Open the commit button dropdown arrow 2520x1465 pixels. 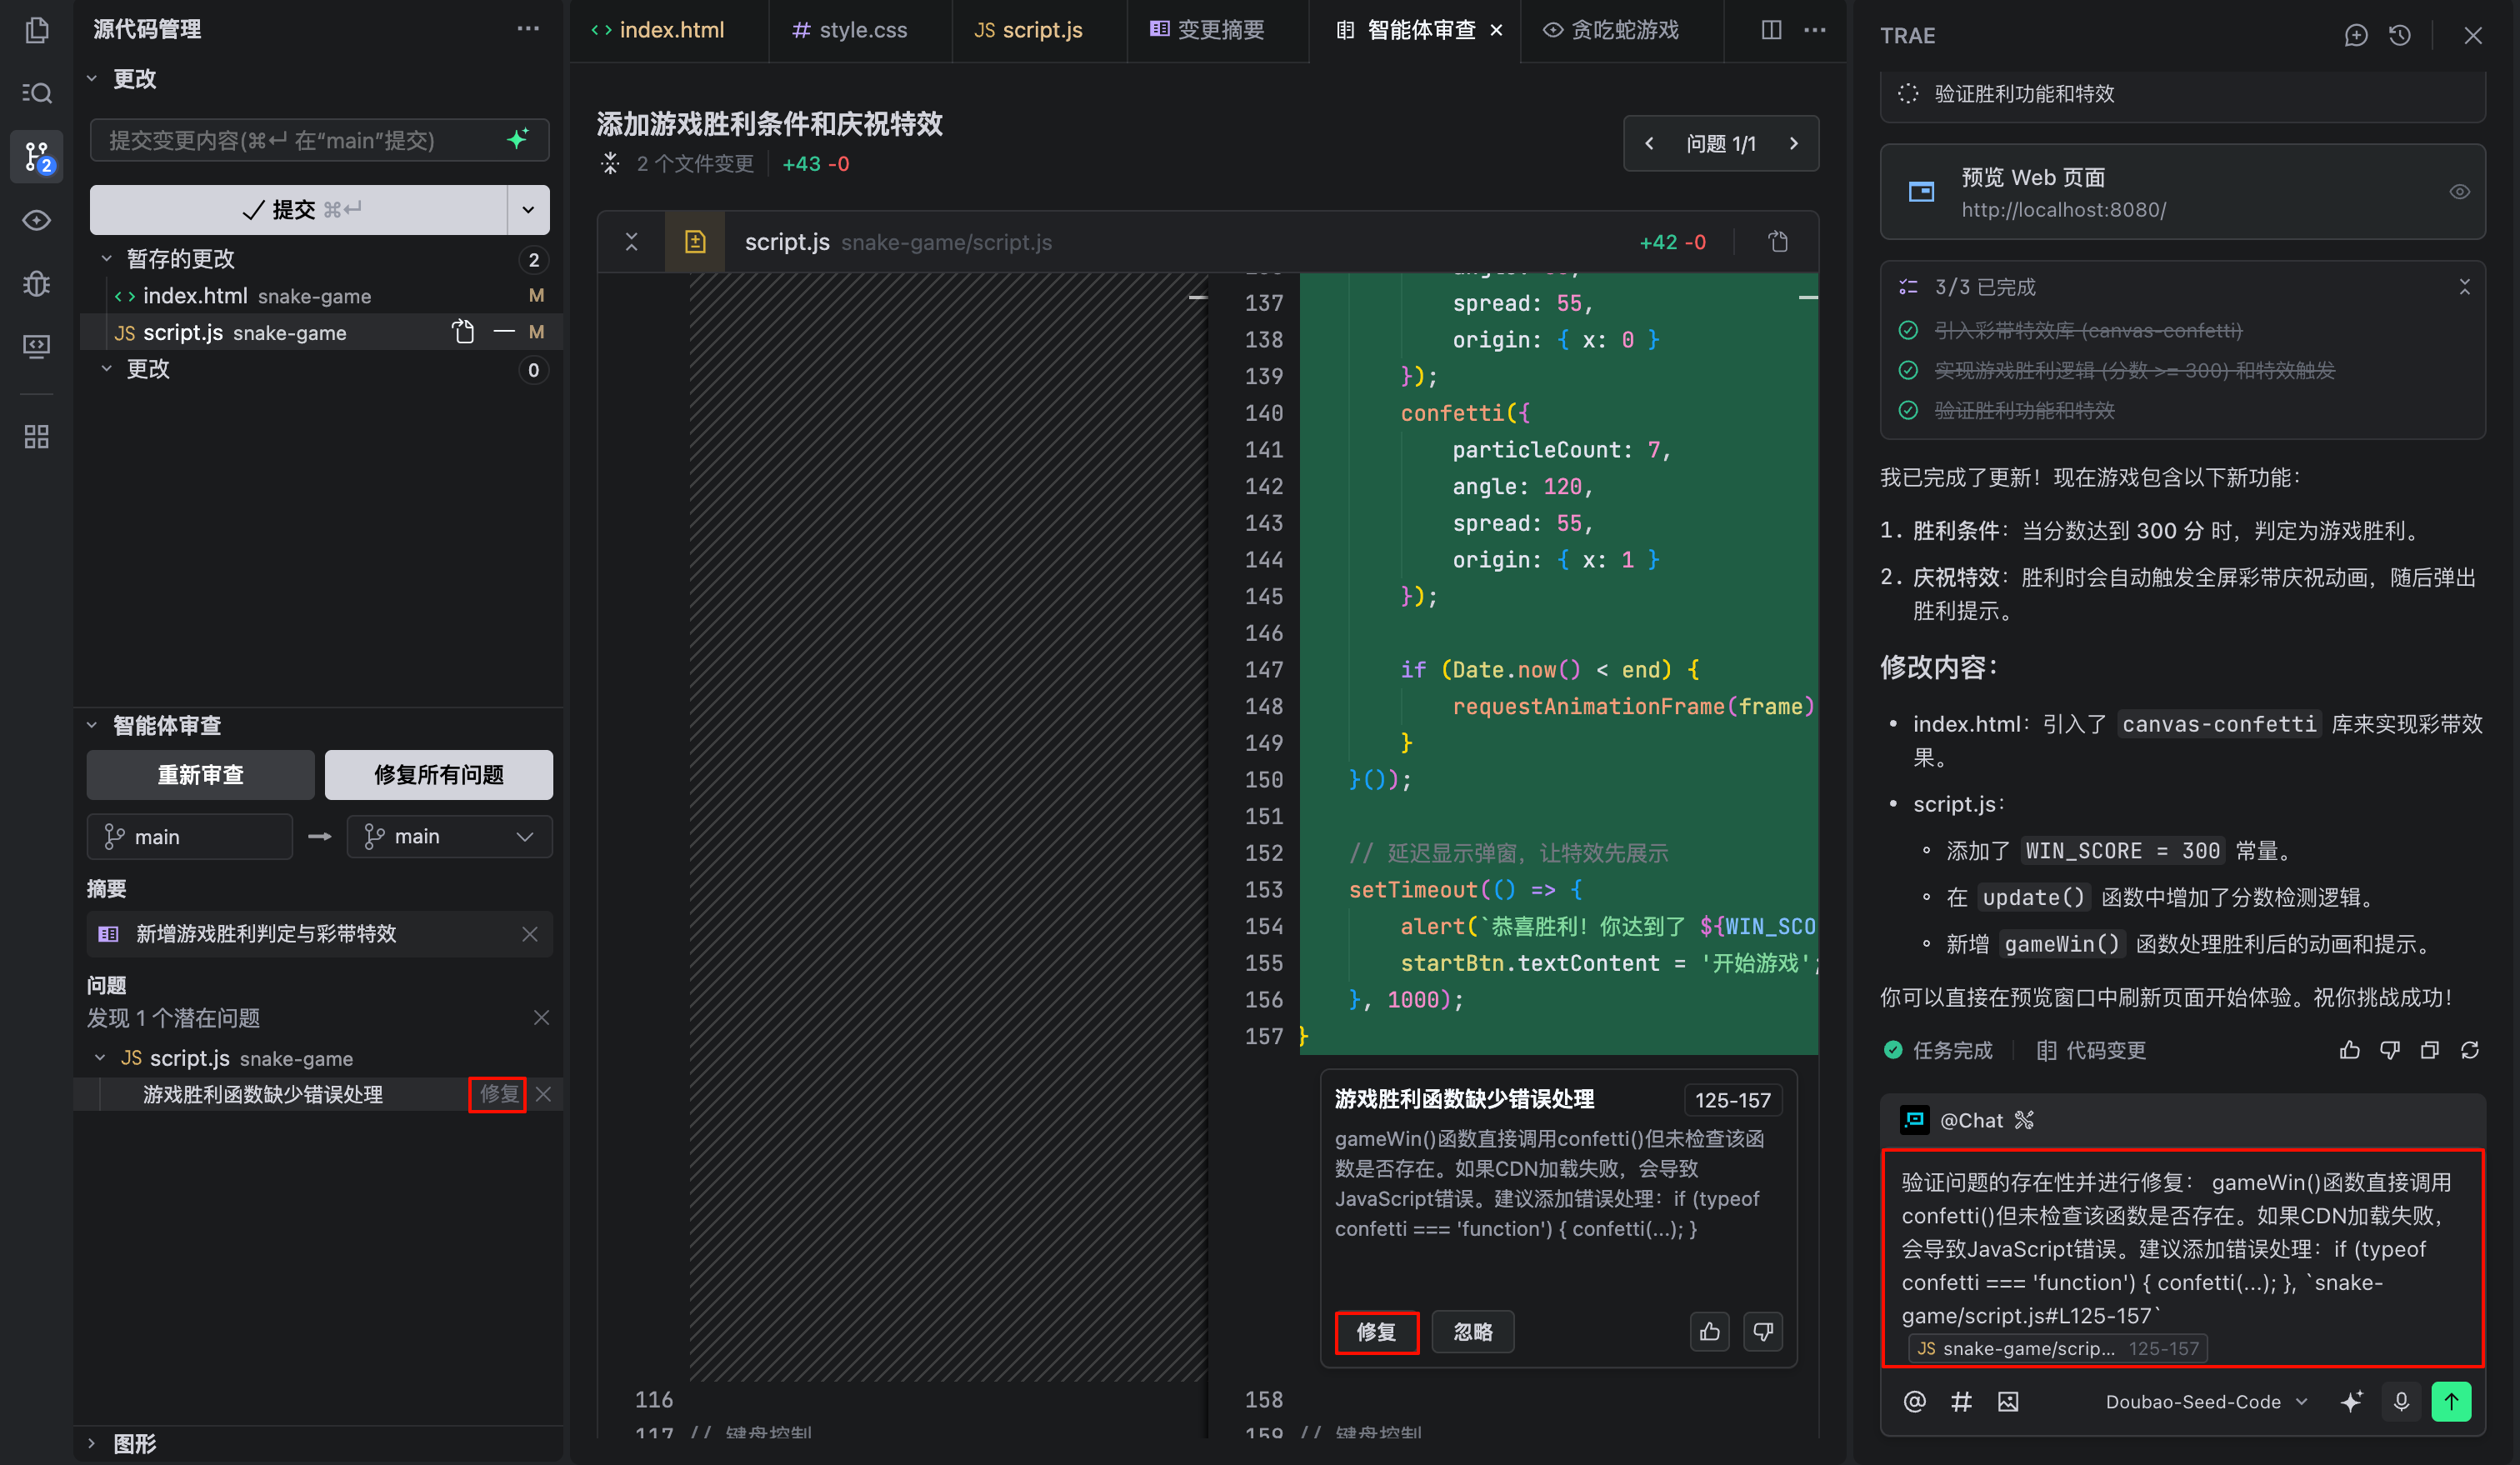click(528, 209)
